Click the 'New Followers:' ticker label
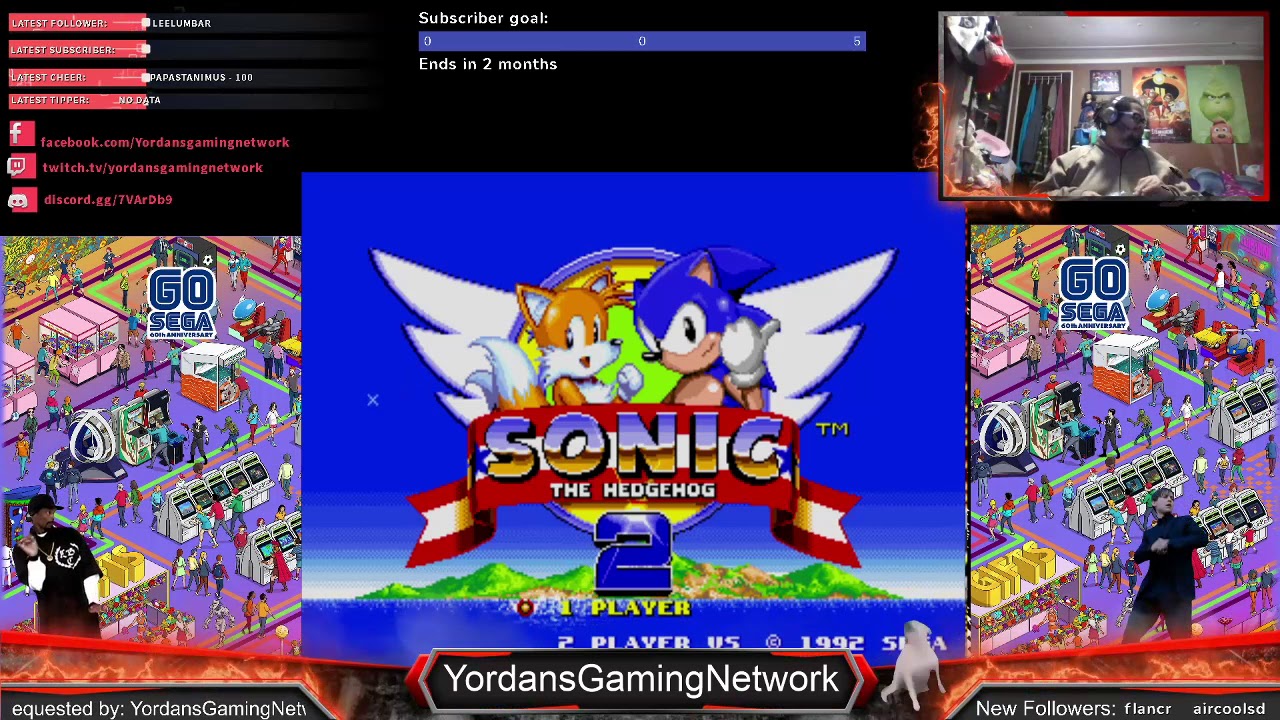Viewport: 1280px width, 720px height. pyautogui.click(x=1045, y=709)
